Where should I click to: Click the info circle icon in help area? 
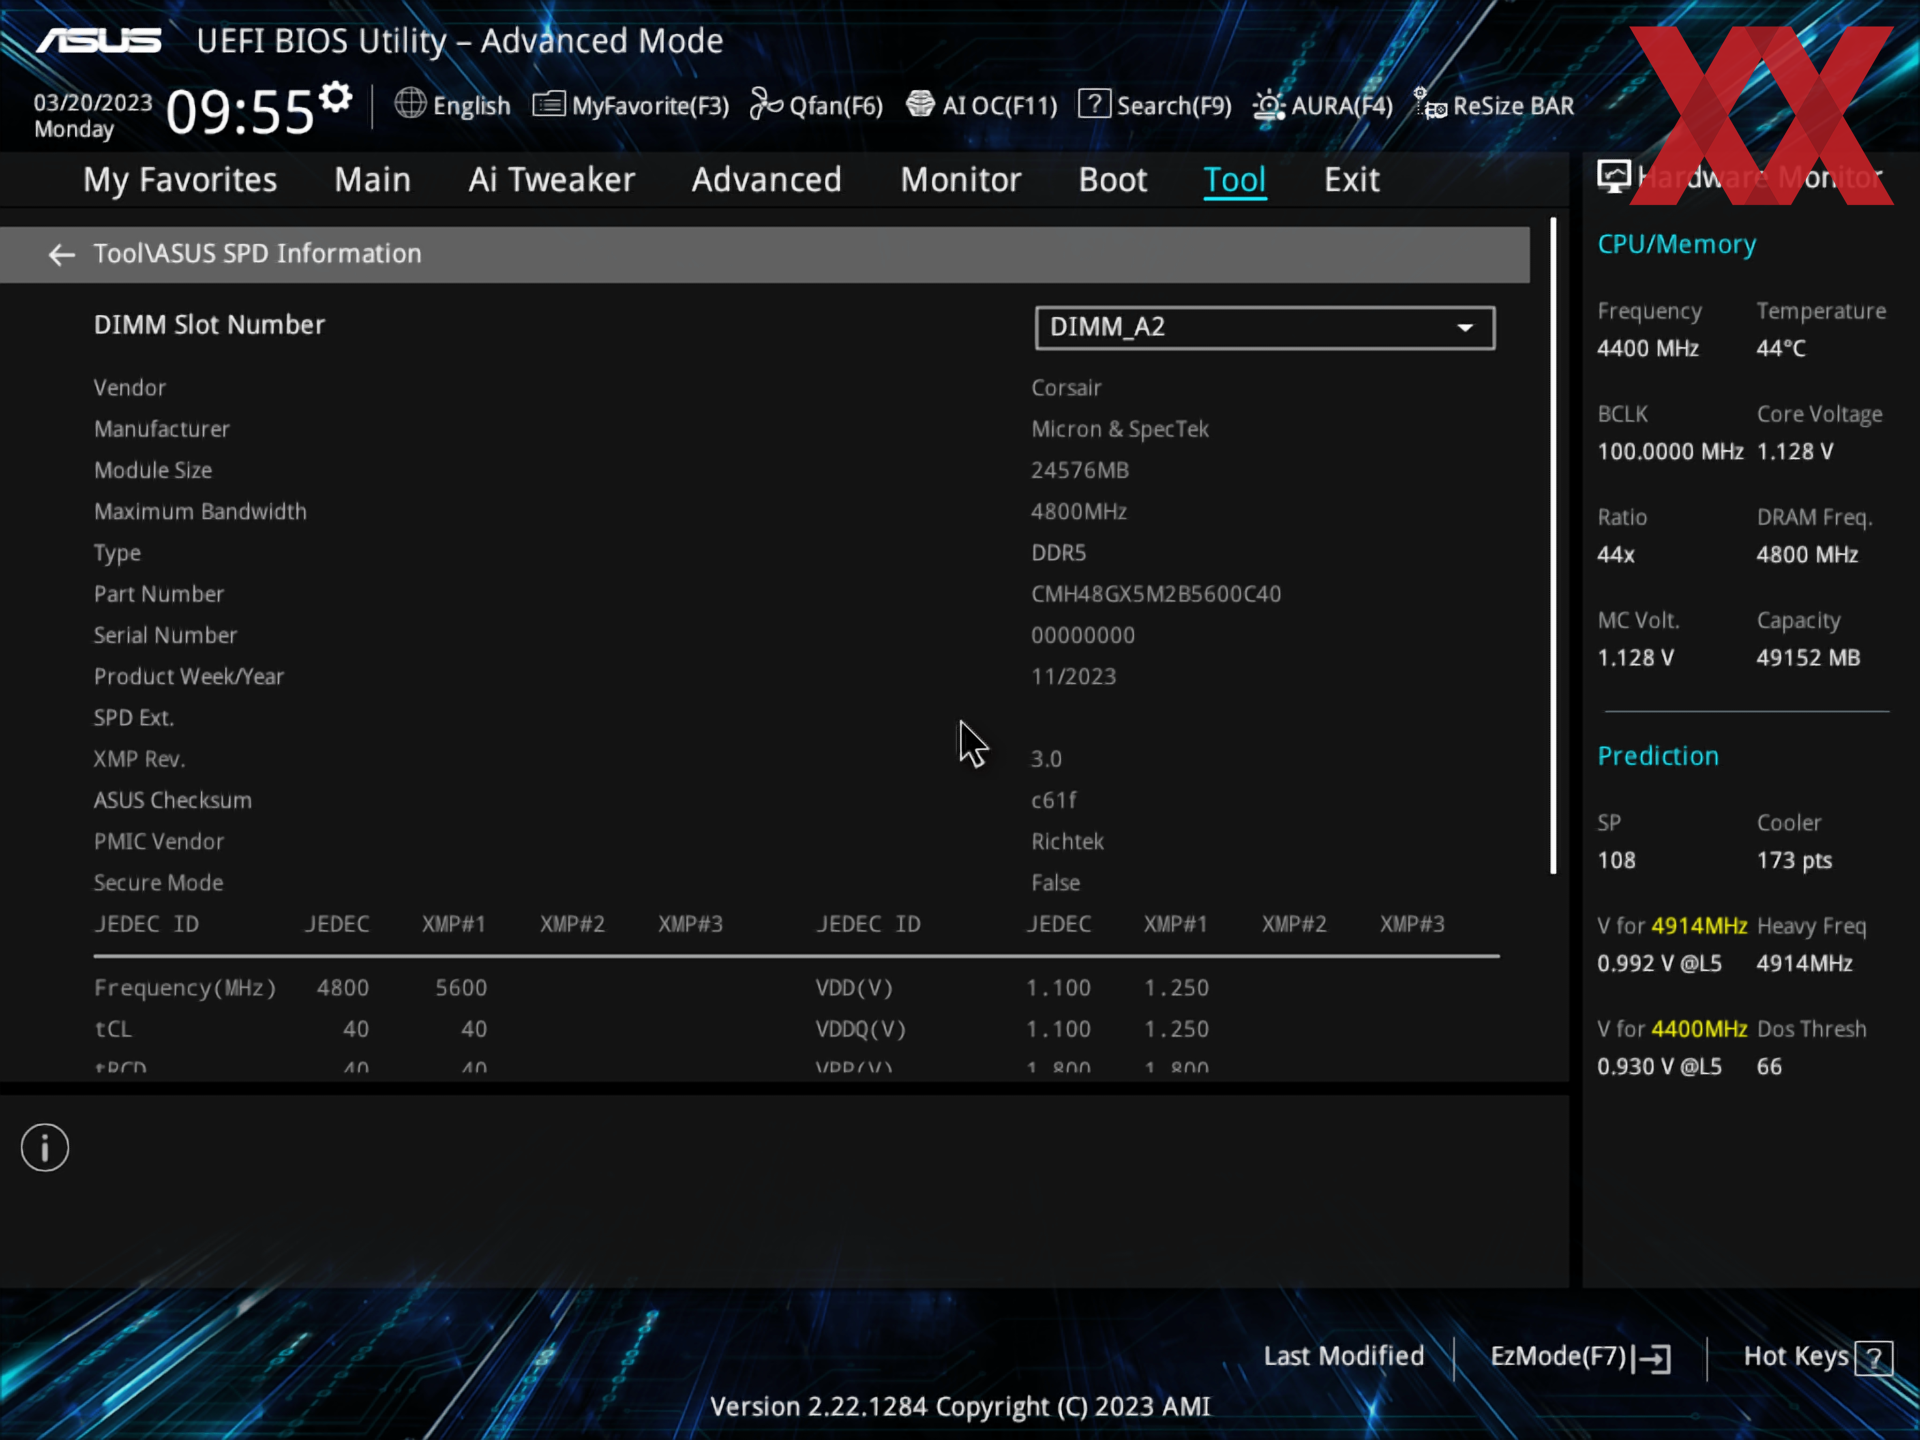click(45, 1147)
